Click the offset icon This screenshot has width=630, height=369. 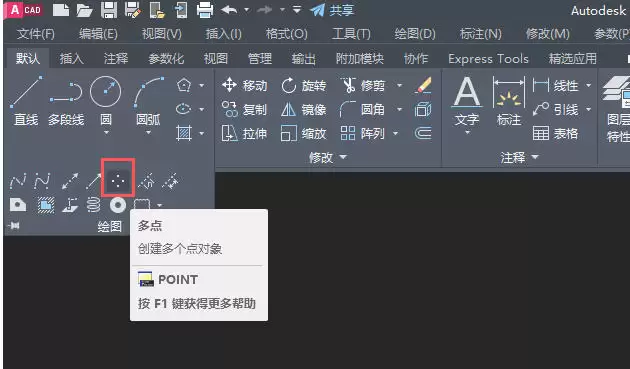[x=423, y=133]
